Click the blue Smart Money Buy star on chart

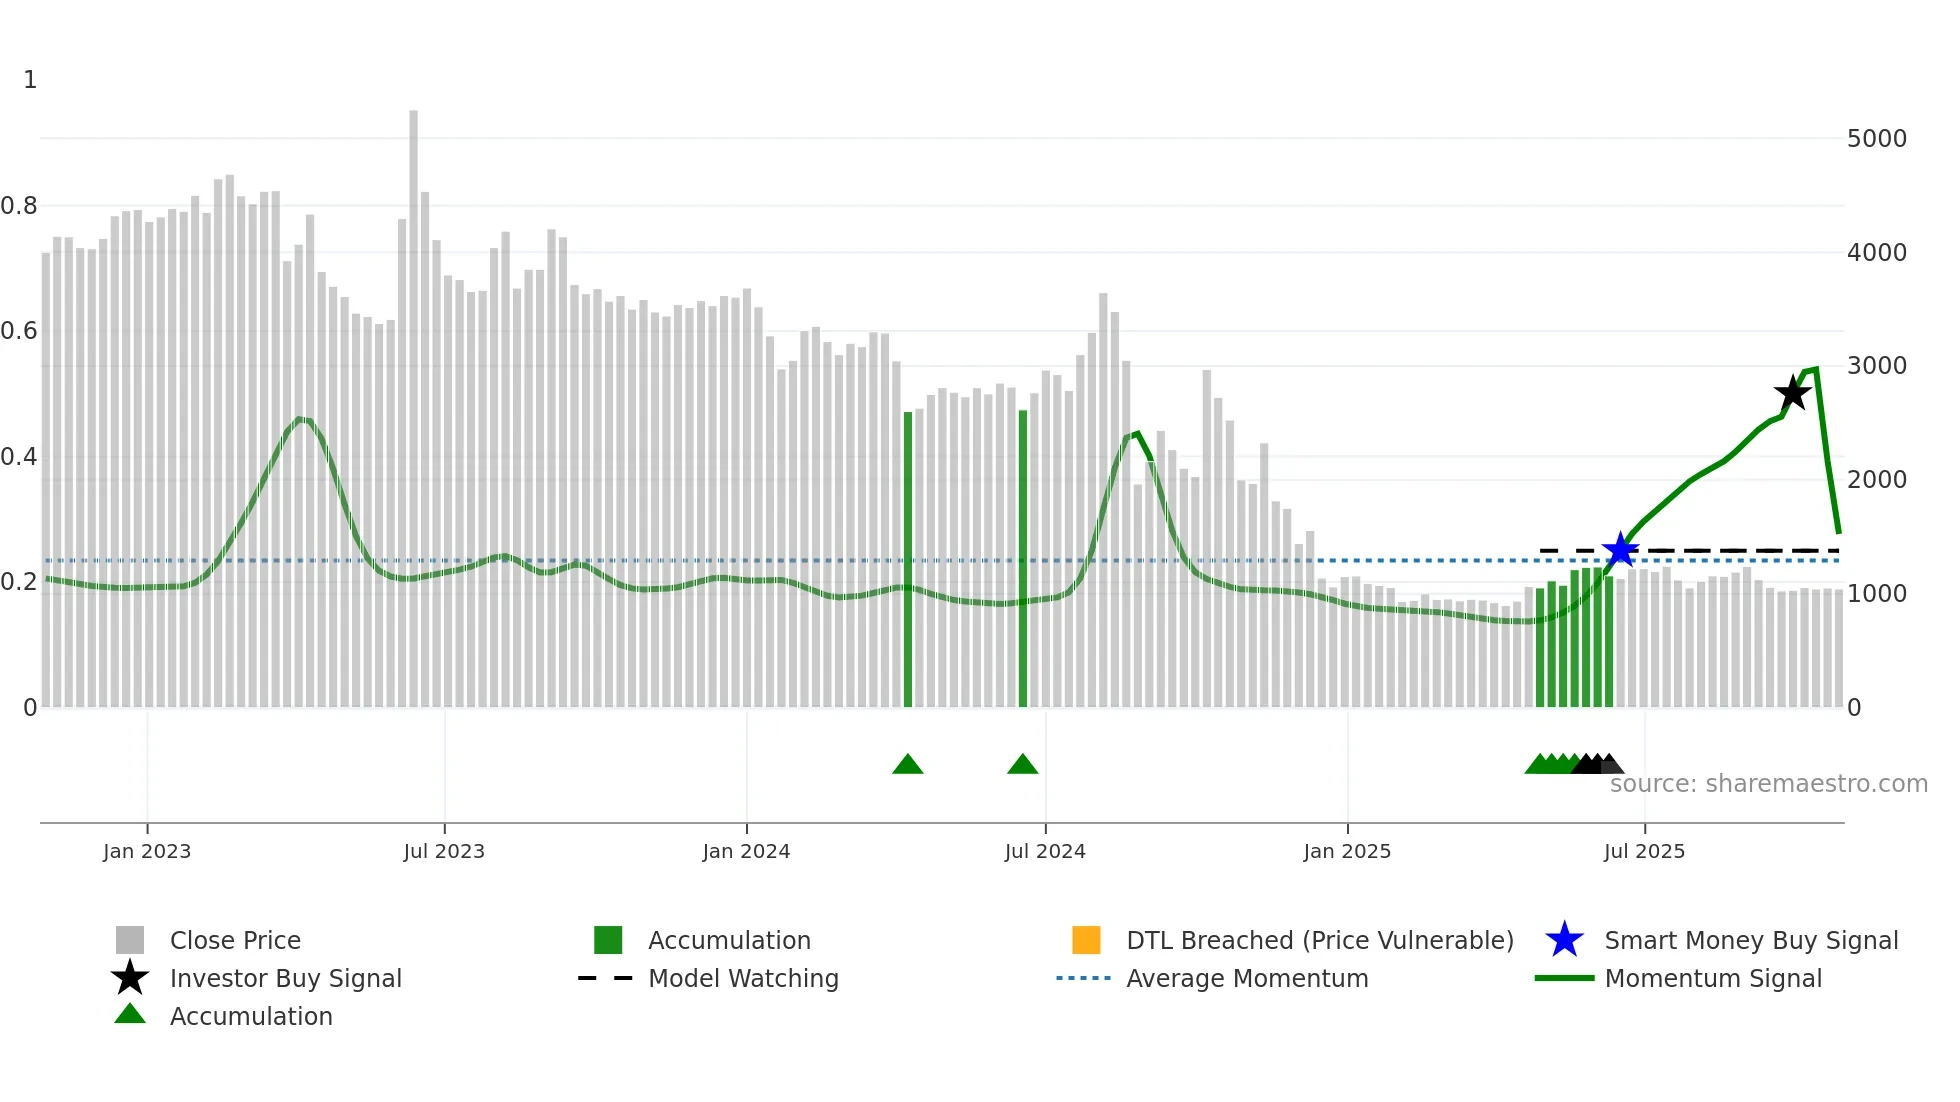[x=1620, y=550]
